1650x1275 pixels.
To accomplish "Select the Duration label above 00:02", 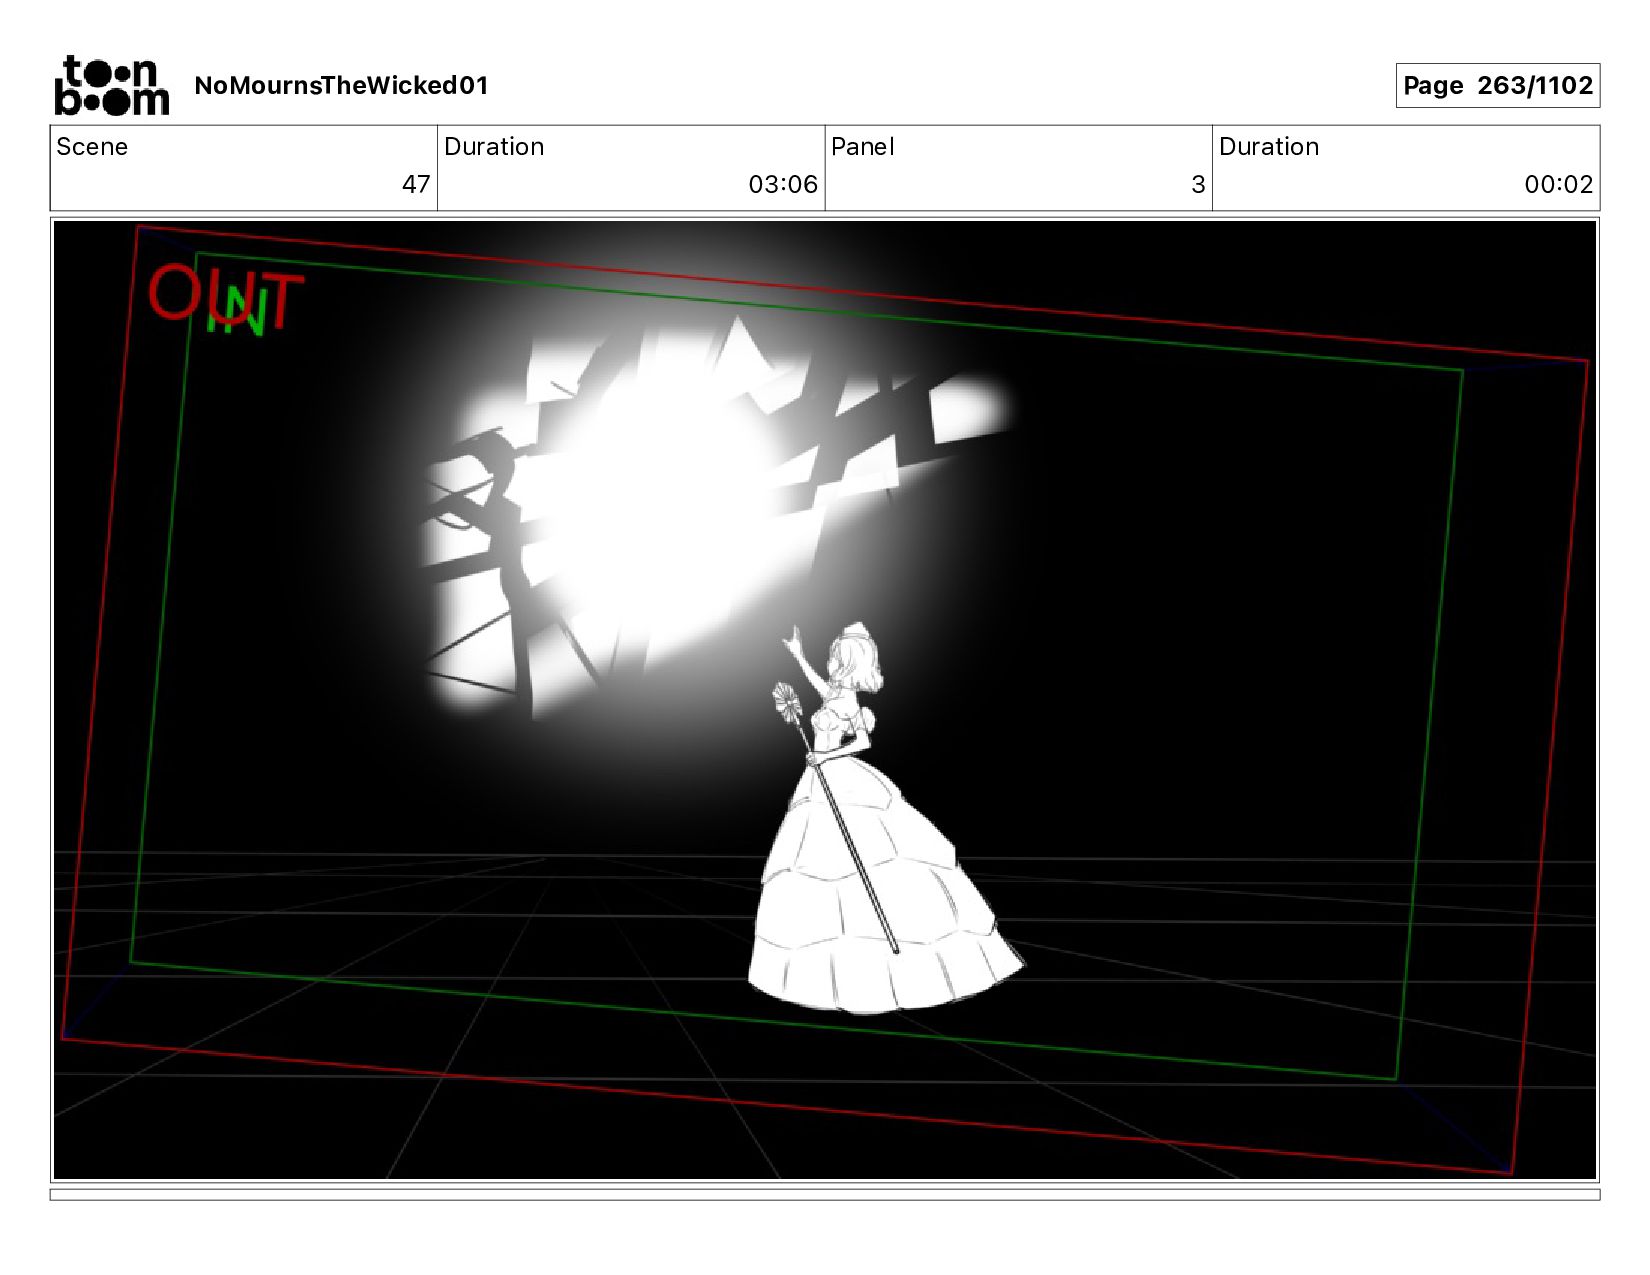I will [x=1269, y=147].
